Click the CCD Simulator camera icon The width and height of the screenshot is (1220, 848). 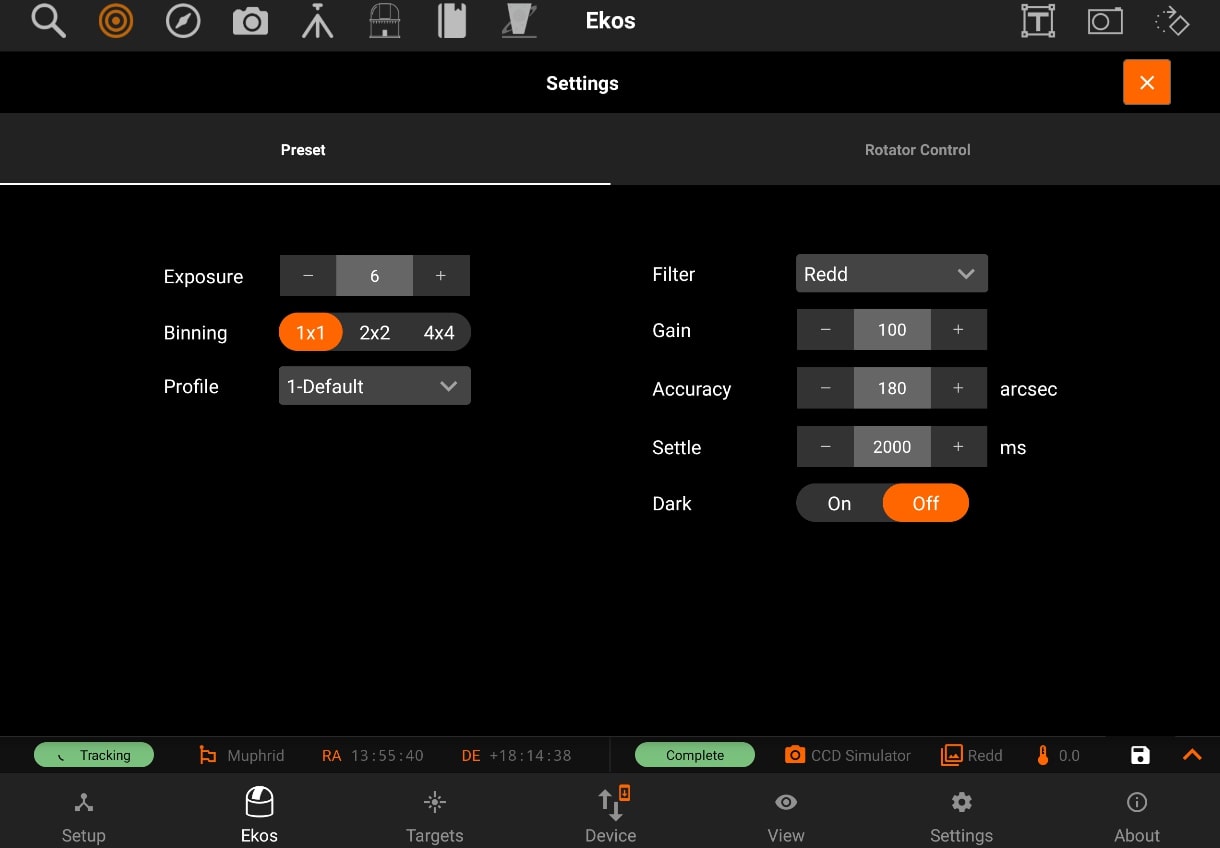pyautogui.click(x=795, y=755)
